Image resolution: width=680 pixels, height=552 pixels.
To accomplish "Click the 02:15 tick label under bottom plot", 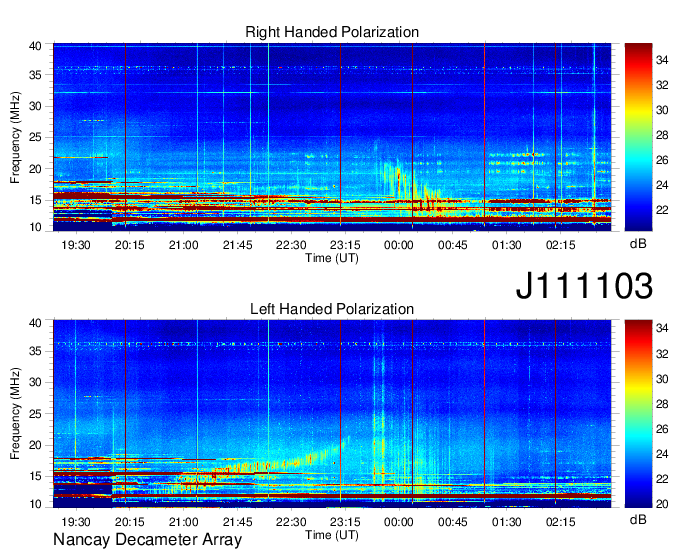I will click(560, 522).
